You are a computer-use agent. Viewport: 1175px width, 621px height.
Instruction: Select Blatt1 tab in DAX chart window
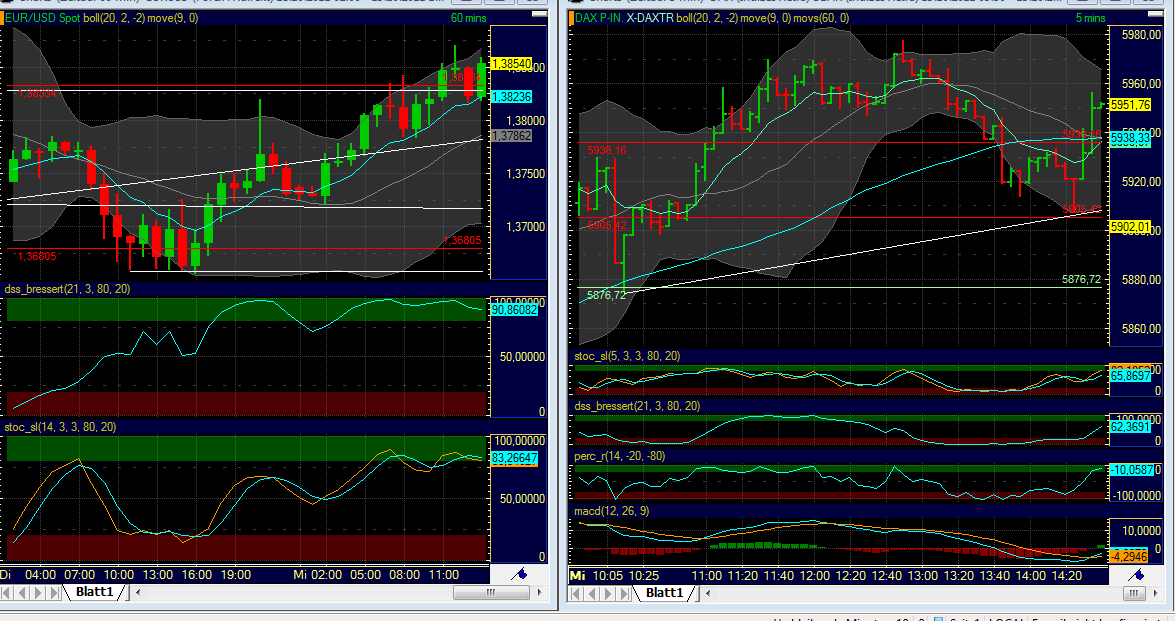(665, 593)
